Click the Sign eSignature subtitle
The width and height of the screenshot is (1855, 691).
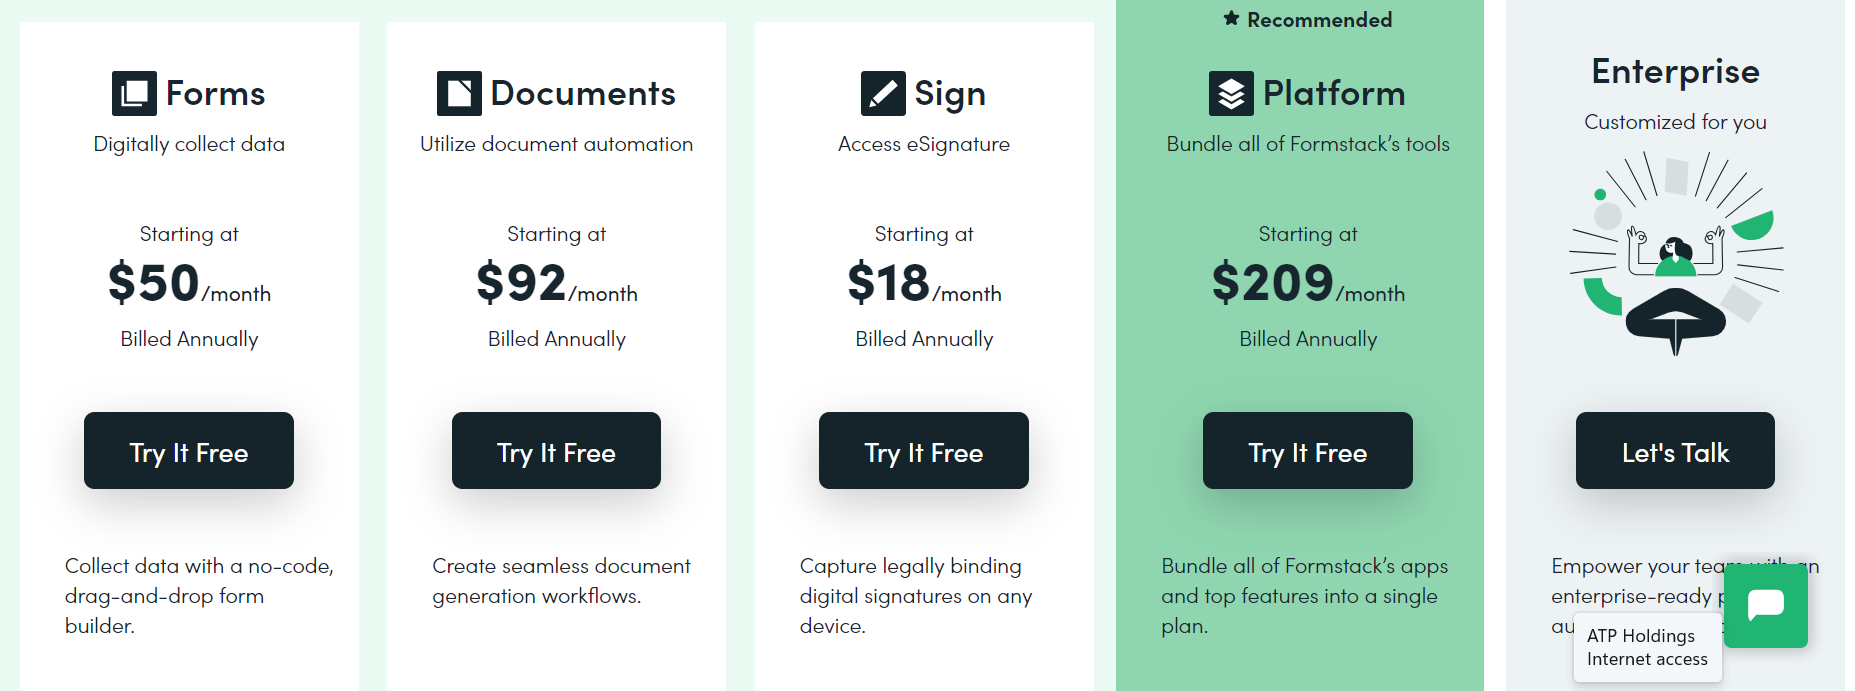[923, 143]
